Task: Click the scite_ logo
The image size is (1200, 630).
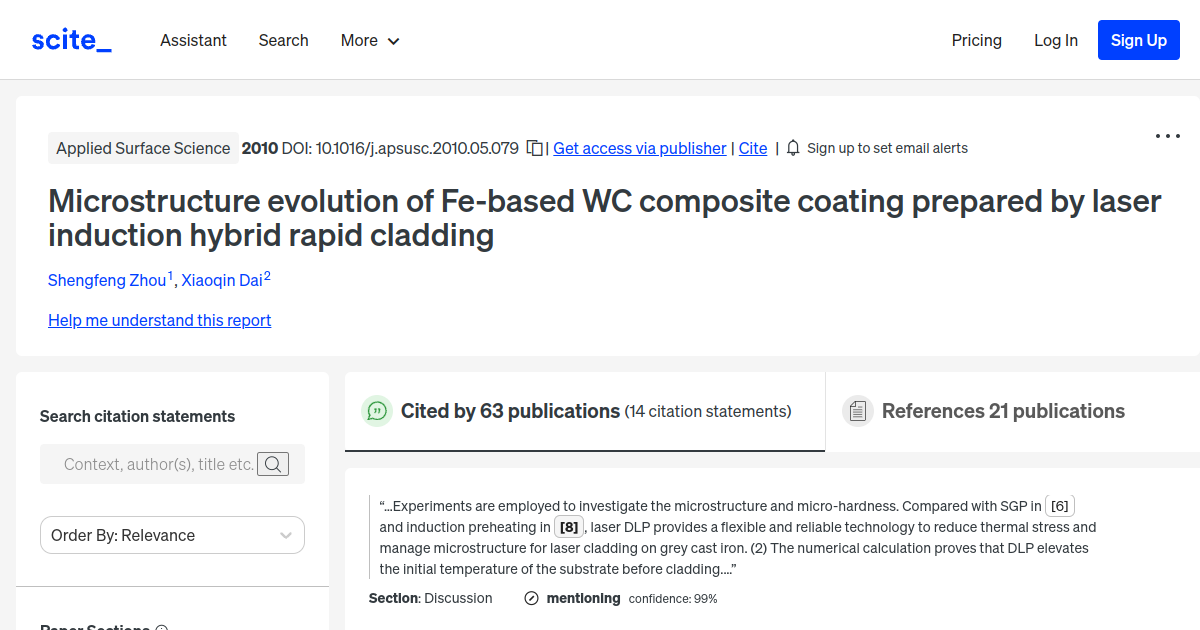Action: [x=70, y=40]
